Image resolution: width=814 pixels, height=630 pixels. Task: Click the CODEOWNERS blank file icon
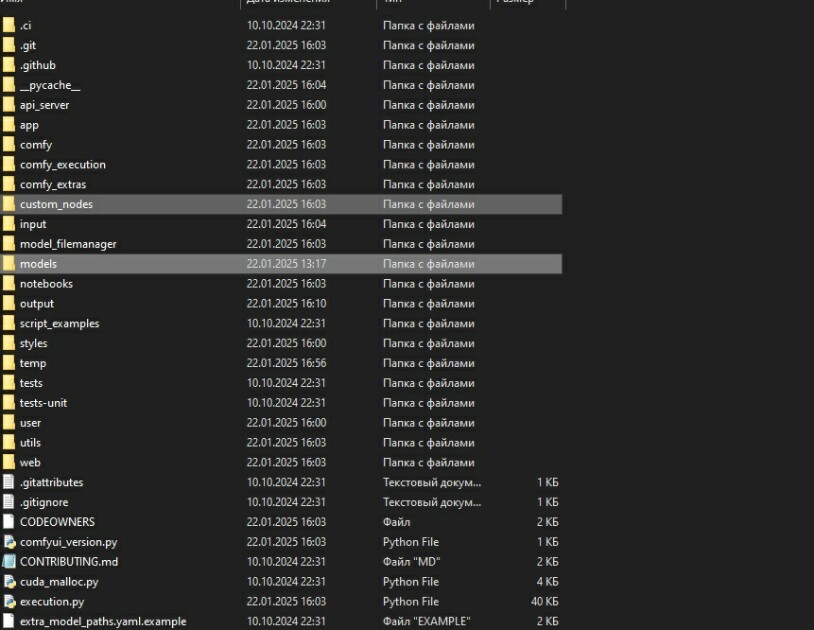pyautogui.click(x=8, y=522)
